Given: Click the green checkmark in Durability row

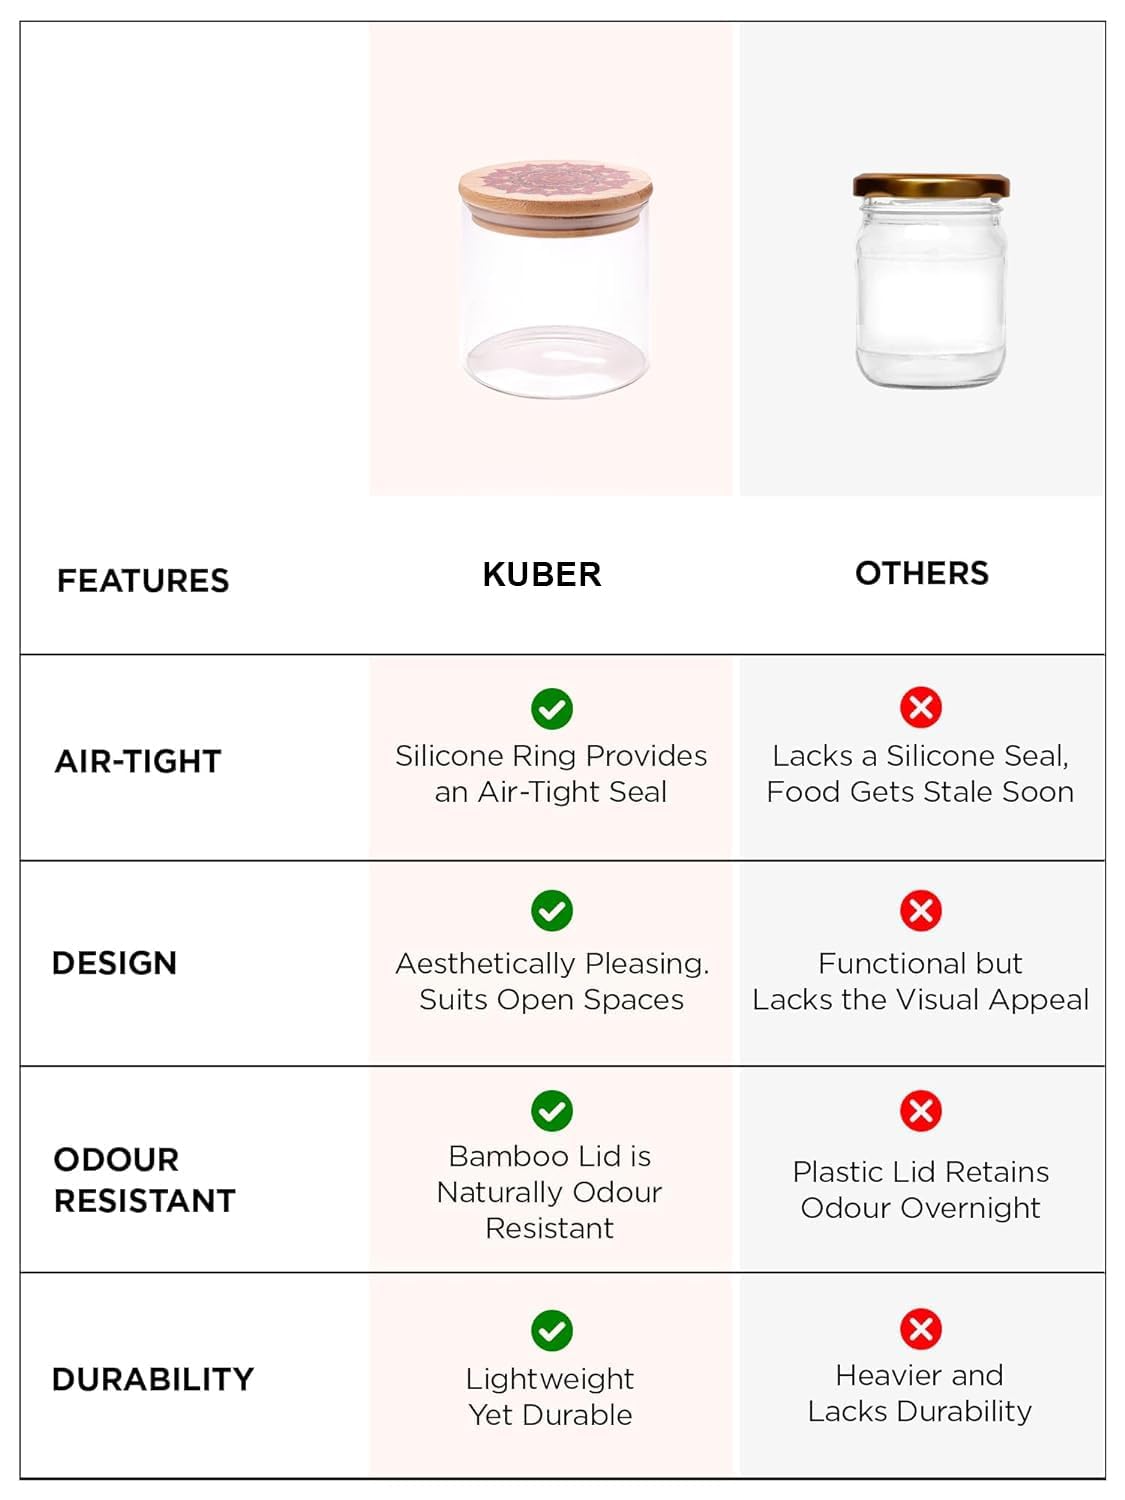Looking at the screenshot, I should 551,1331.
